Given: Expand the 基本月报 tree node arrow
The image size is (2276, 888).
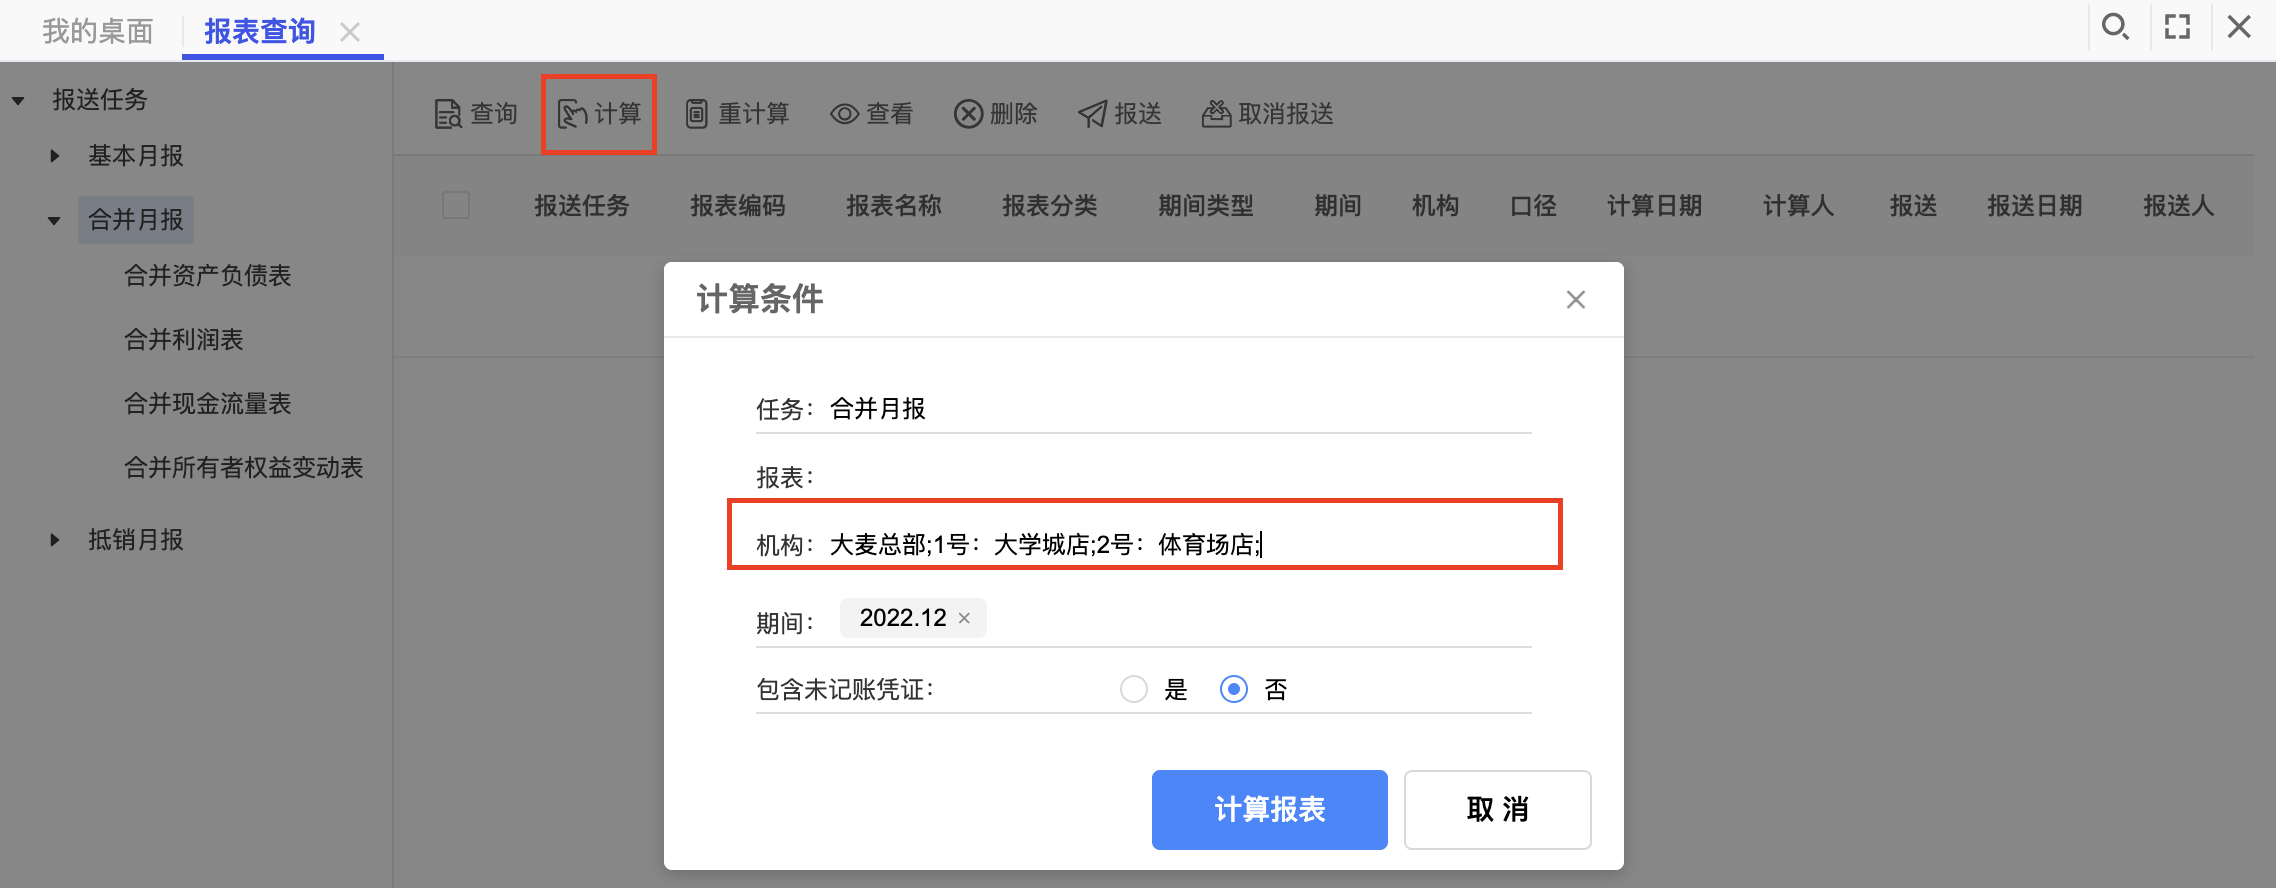Looking at the screenshot, I should [55, 156].
